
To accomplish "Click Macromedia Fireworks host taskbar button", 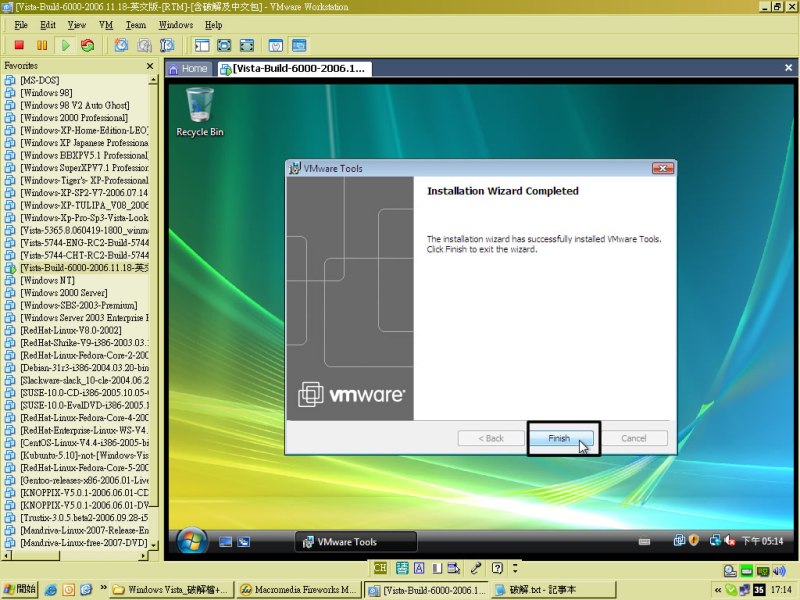I will [299, 590].
